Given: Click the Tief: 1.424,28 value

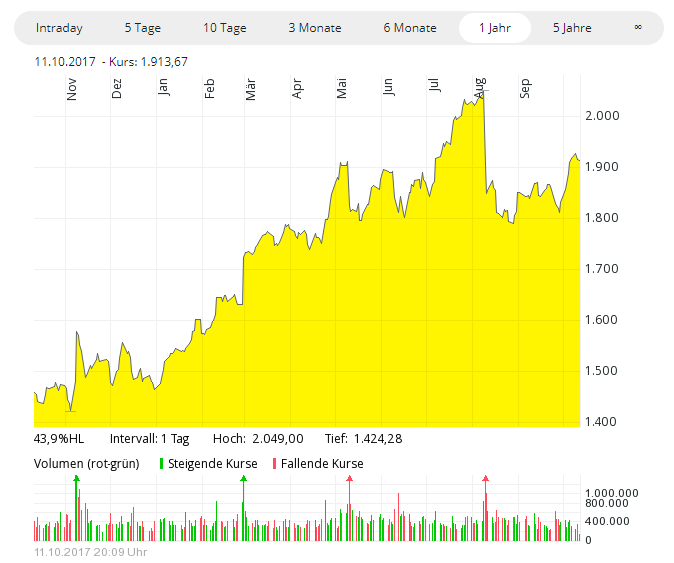Looking at the screenshot, I should pyautogui.click(x=364, y=439).
